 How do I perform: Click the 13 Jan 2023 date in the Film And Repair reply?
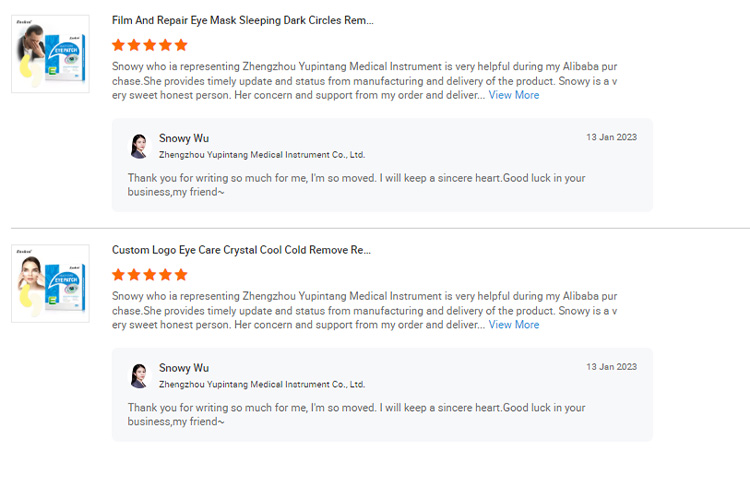click(x=611, y=137)
